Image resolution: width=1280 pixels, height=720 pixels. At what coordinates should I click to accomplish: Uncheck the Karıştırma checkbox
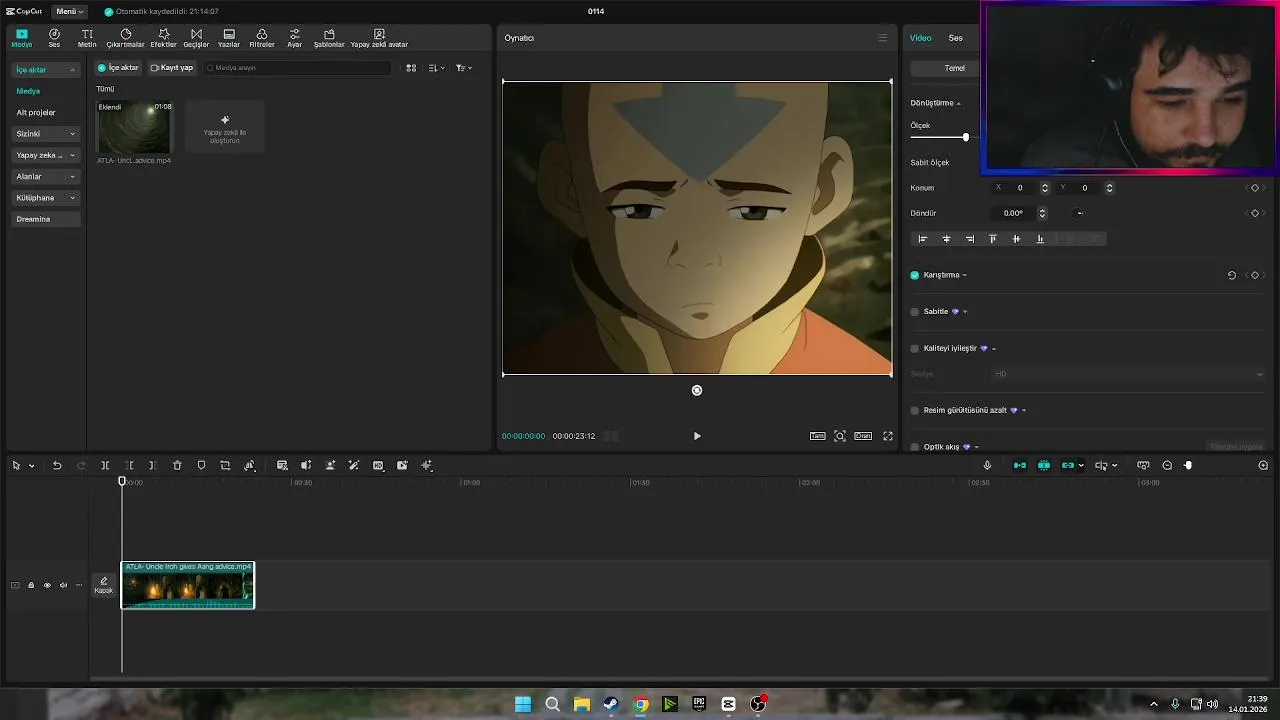pos(915,275)
